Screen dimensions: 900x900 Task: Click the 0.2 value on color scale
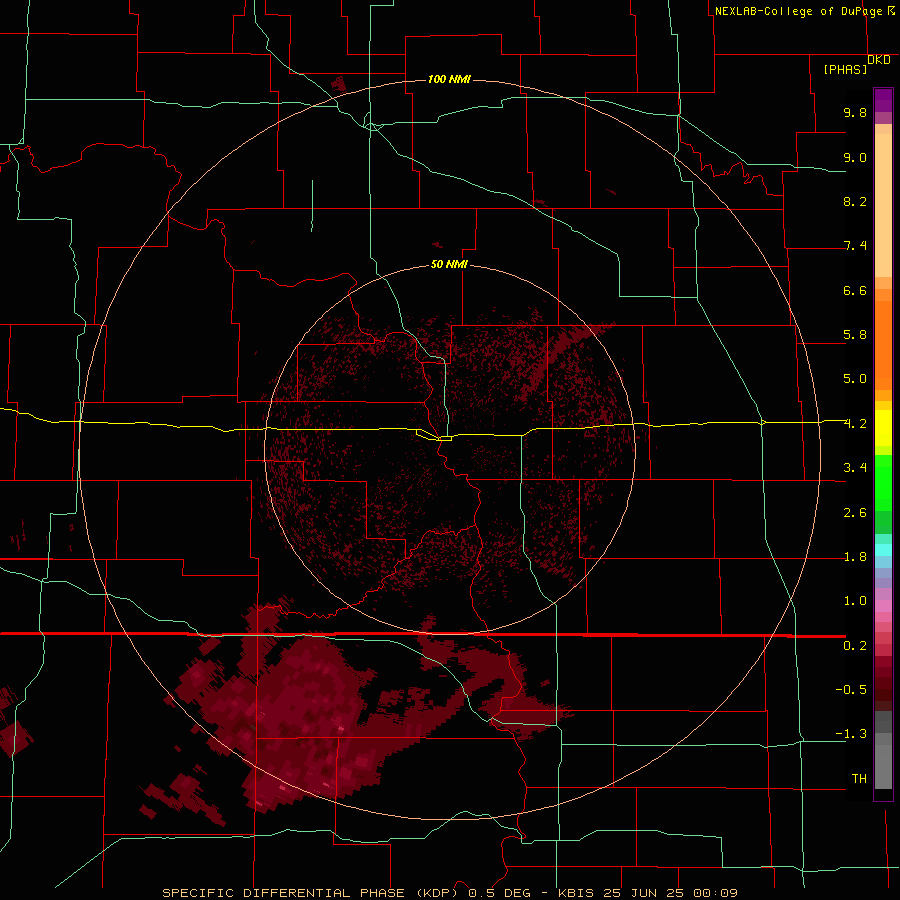pyautogui.click(x=855, y=646)
